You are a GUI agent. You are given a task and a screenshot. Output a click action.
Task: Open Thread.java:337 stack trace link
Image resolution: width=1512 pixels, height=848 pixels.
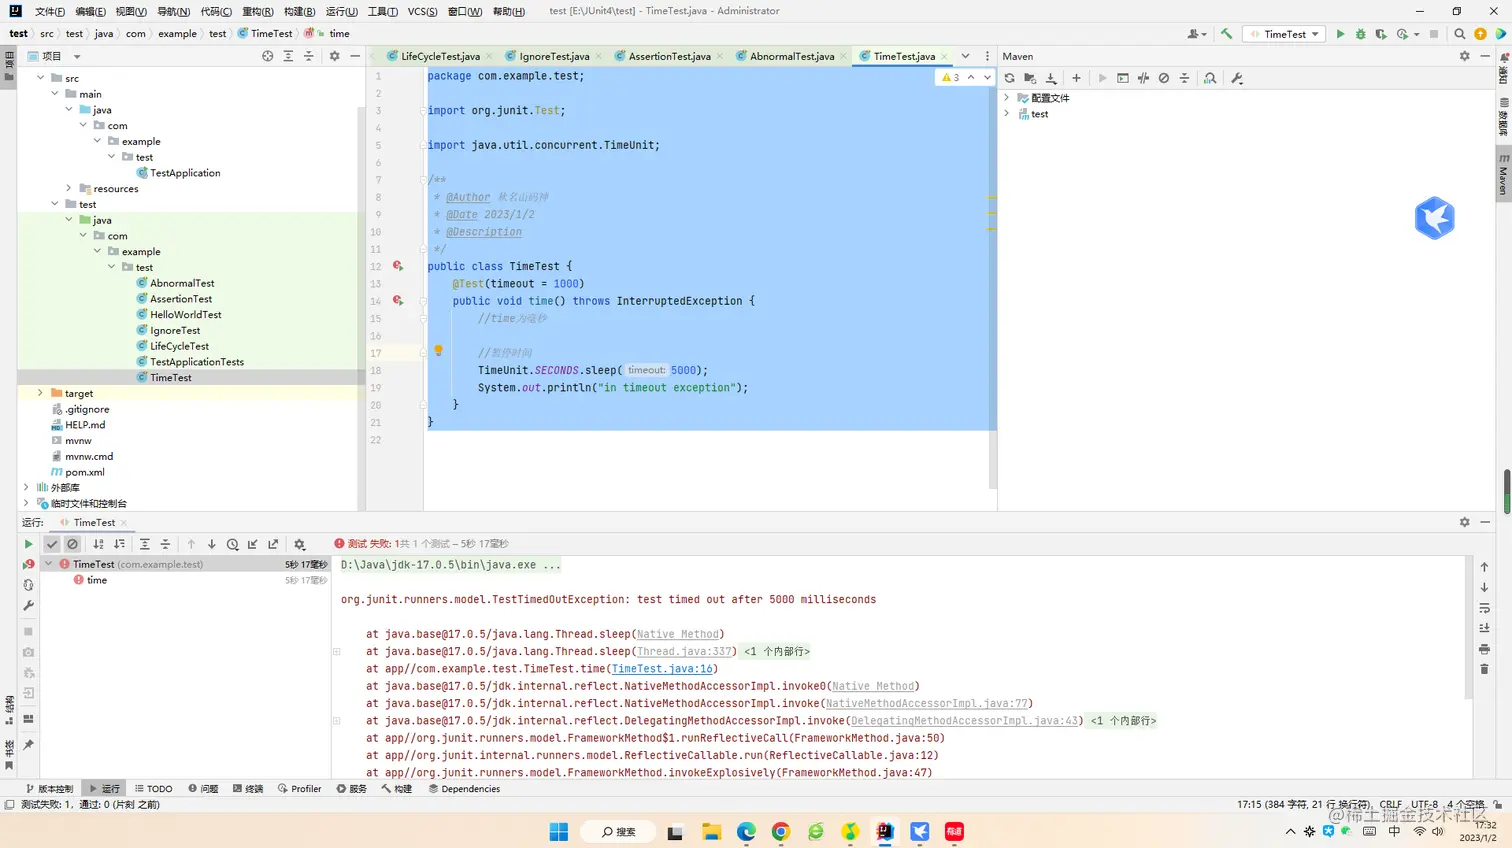(x=684, y=651)
